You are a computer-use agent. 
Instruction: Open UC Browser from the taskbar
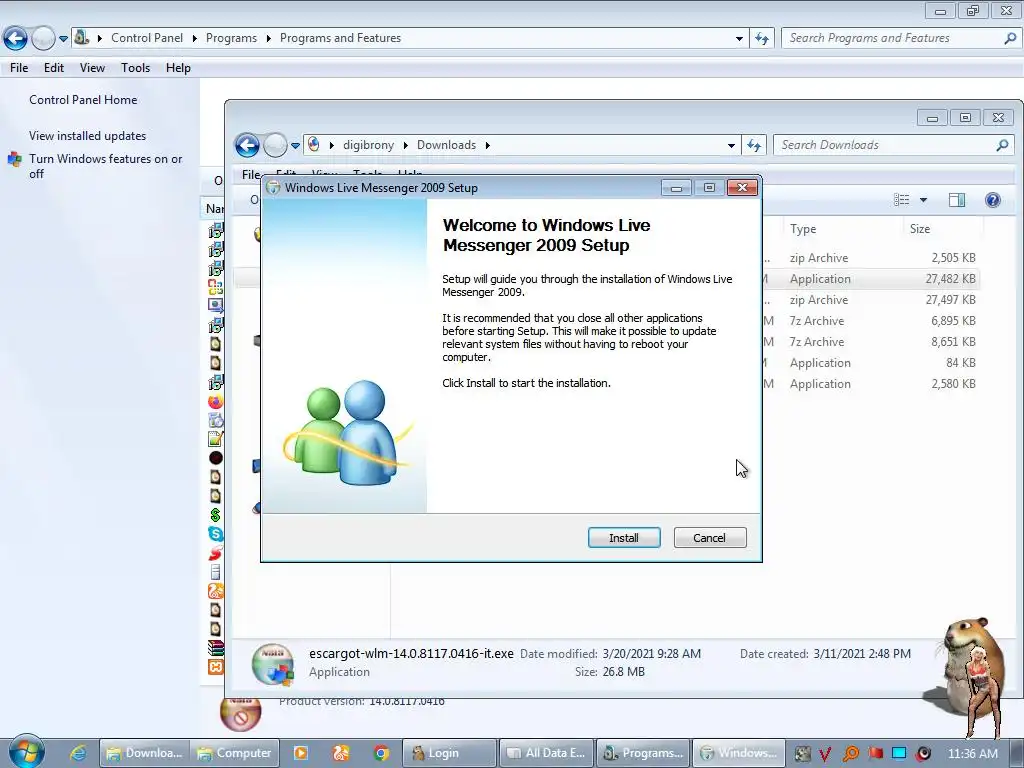click(x=341, y=753)
